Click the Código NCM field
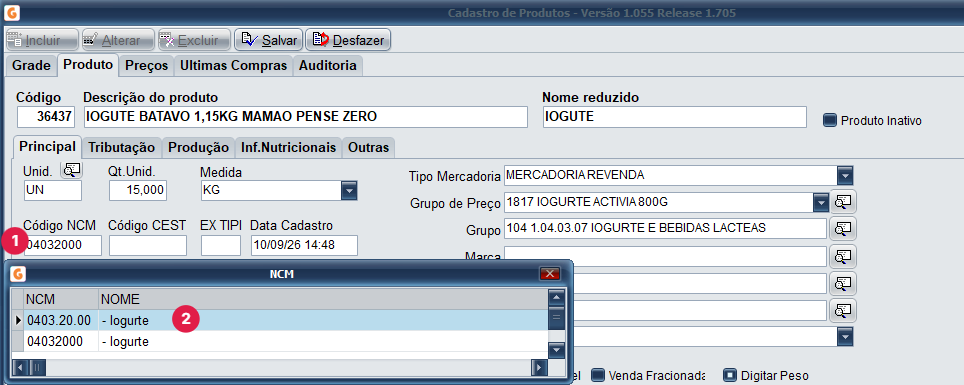This screenshot has width=964, height=385. [63, 245]
